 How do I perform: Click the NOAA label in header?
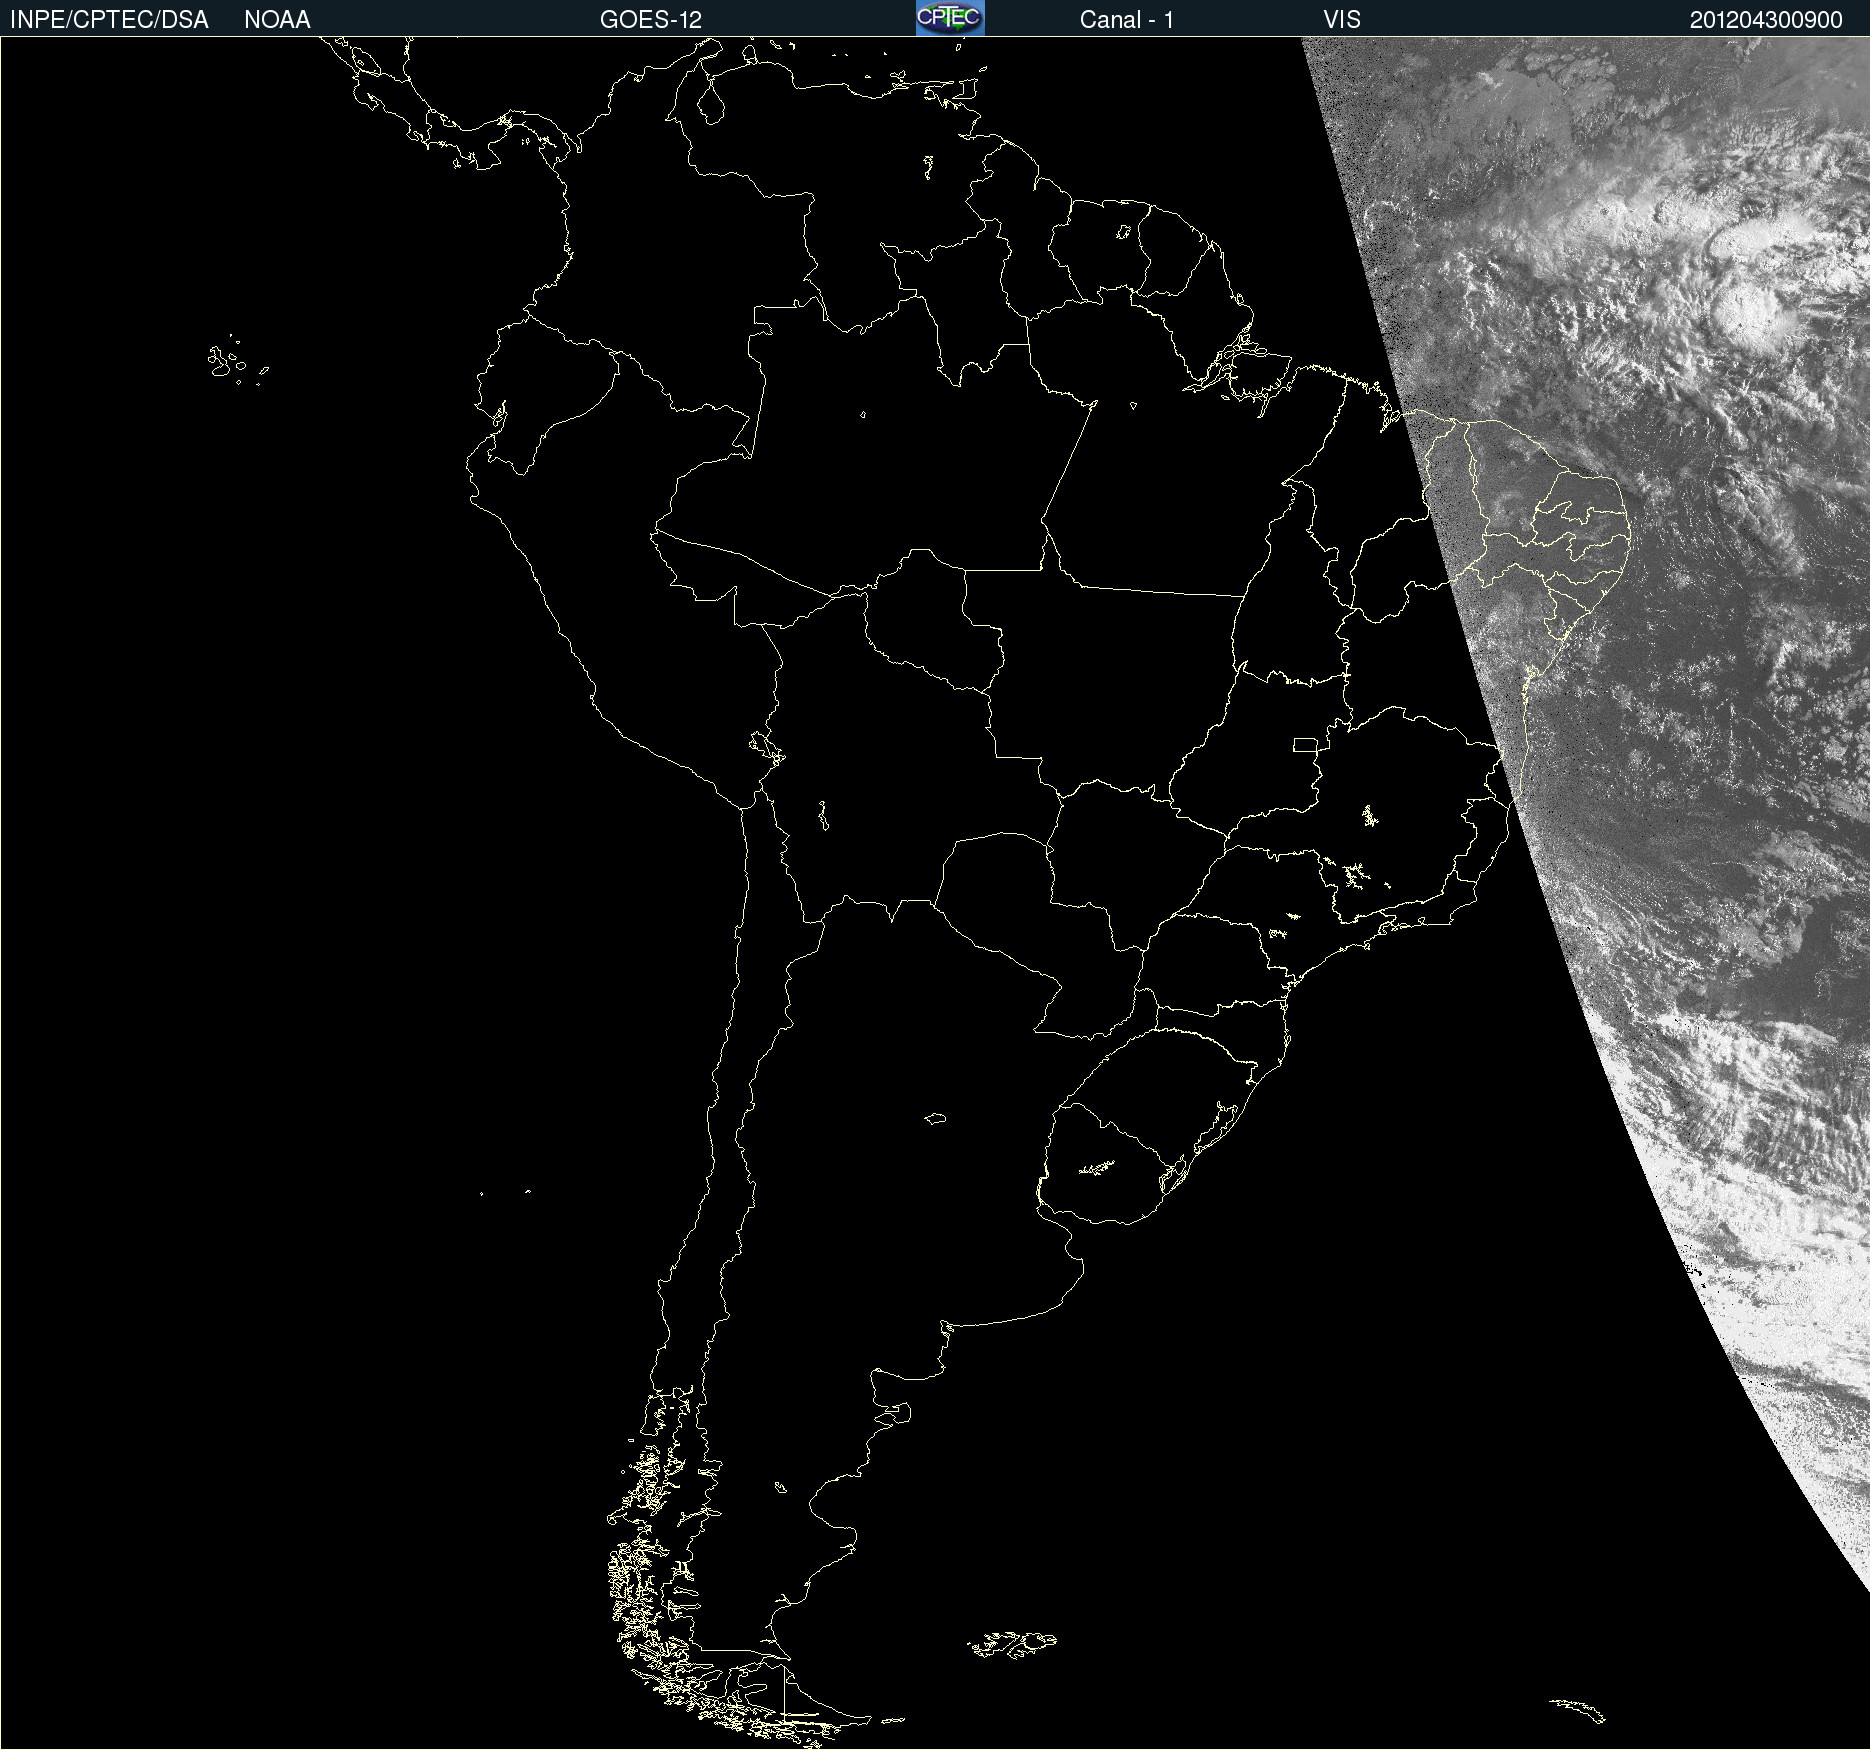point(277,20)
